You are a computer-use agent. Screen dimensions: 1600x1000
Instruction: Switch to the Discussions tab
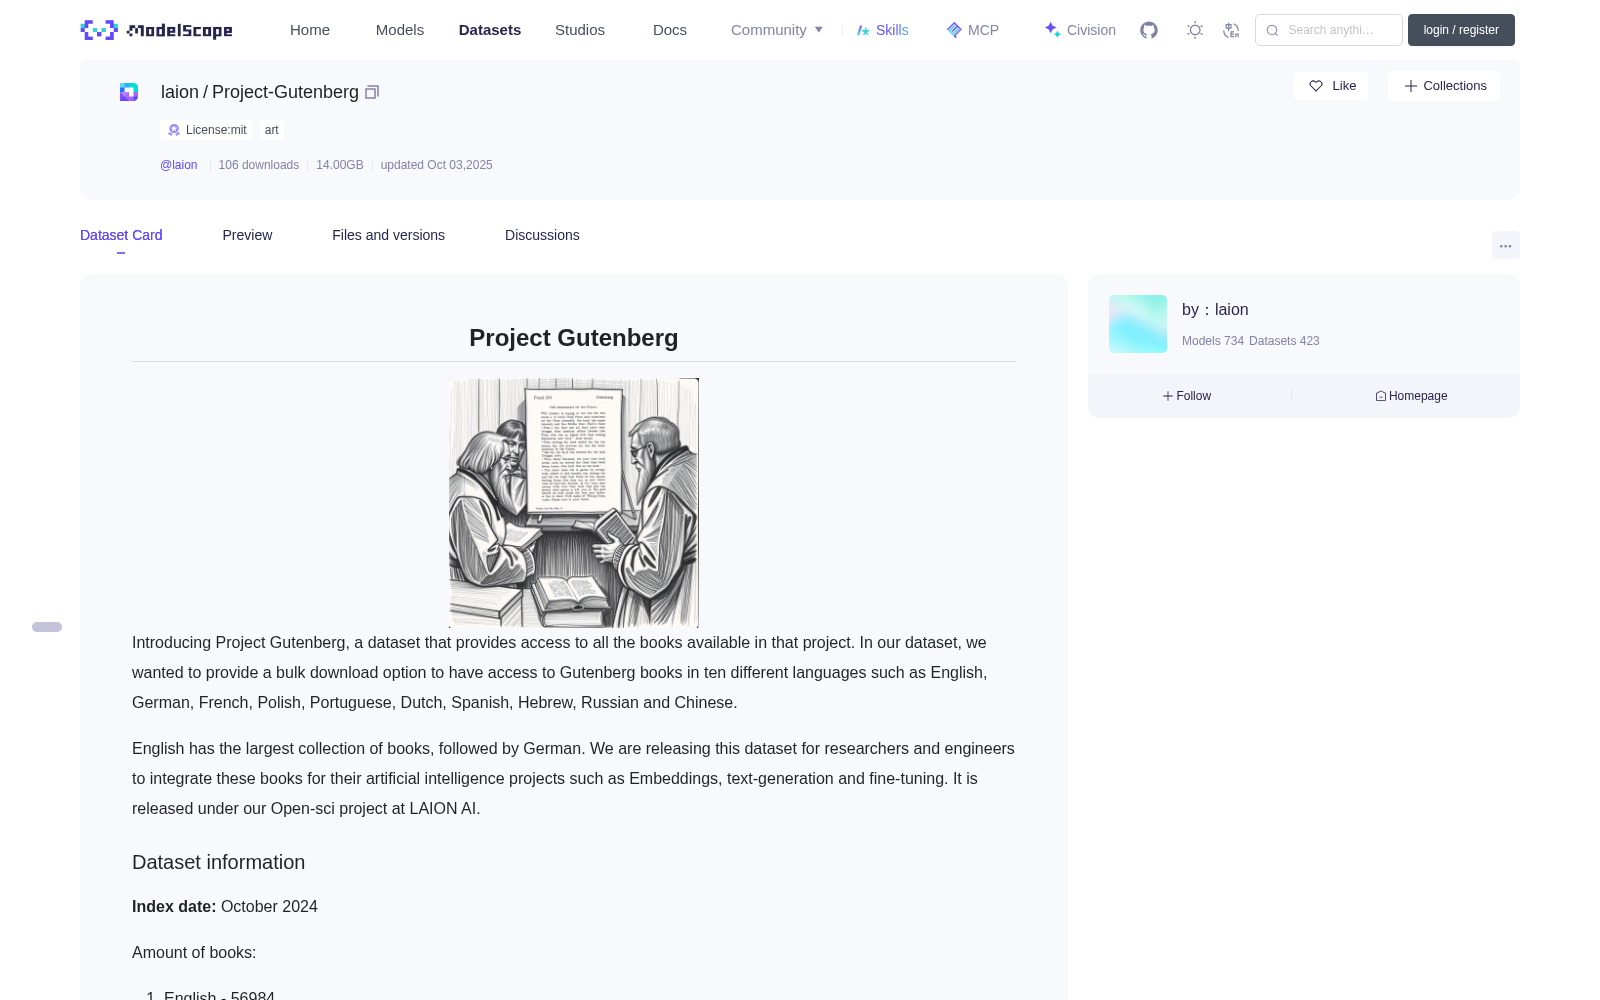pos(542,235)
